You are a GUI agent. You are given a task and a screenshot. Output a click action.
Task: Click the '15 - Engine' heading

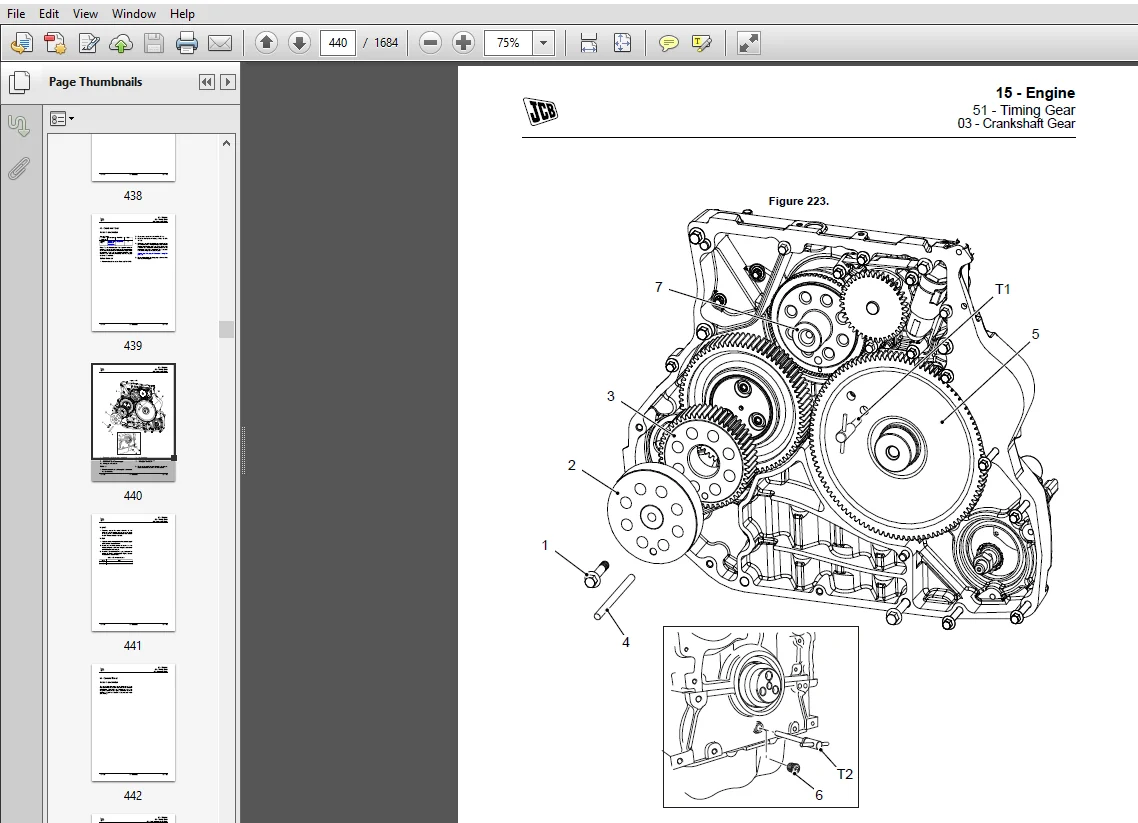coord(1035,93)
